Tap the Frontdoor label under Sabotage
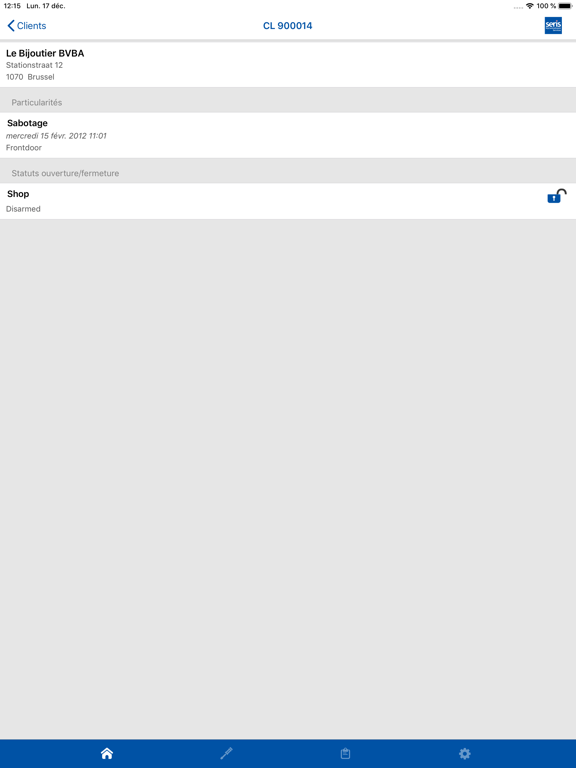This screenshot has height=768, width=576. (x=24, y=147)
